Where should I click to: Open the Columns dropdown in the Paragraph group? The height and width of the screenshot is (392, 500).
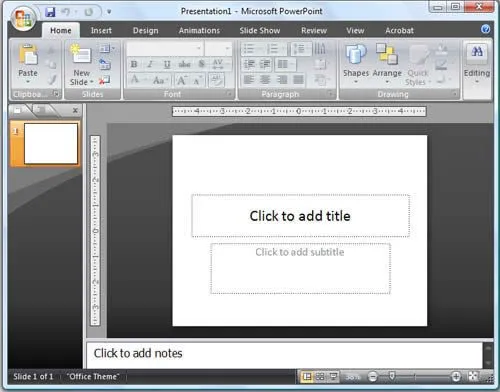coord(285,64)
